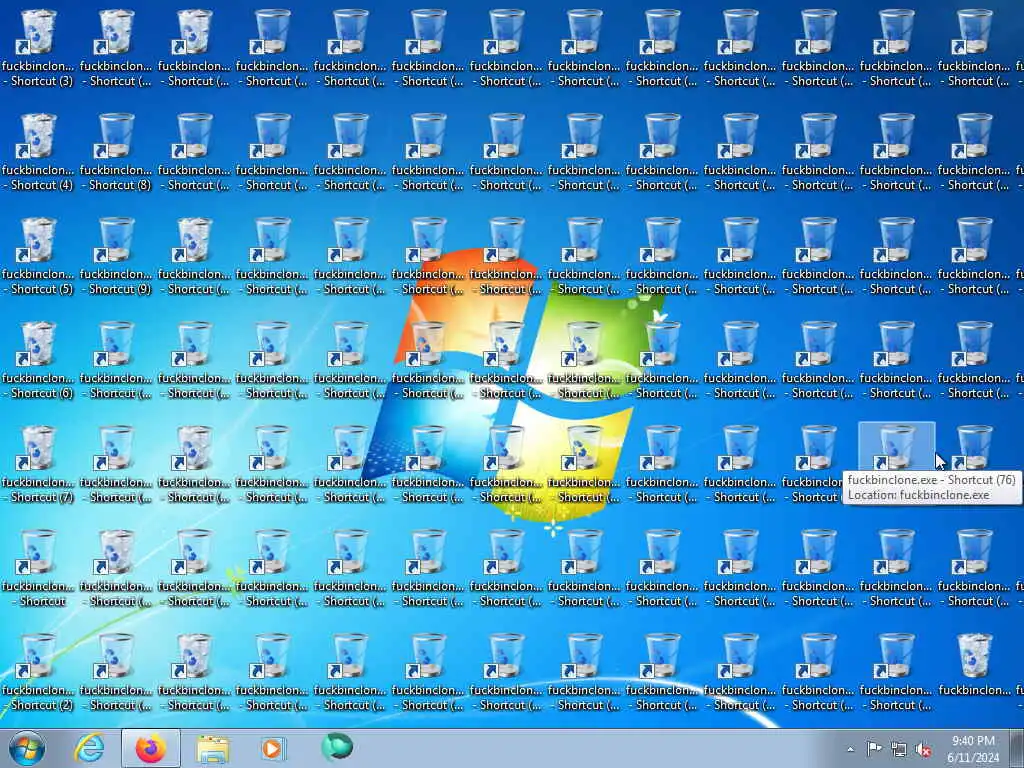
Task: Open the Action Center flag icon
Action: 874,749
